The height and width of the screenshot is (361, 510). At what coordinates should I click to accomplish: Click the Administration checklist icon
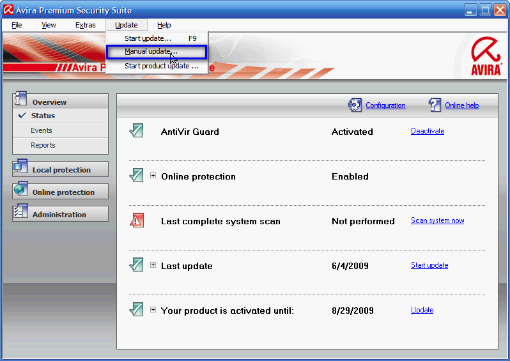[21, 211]
